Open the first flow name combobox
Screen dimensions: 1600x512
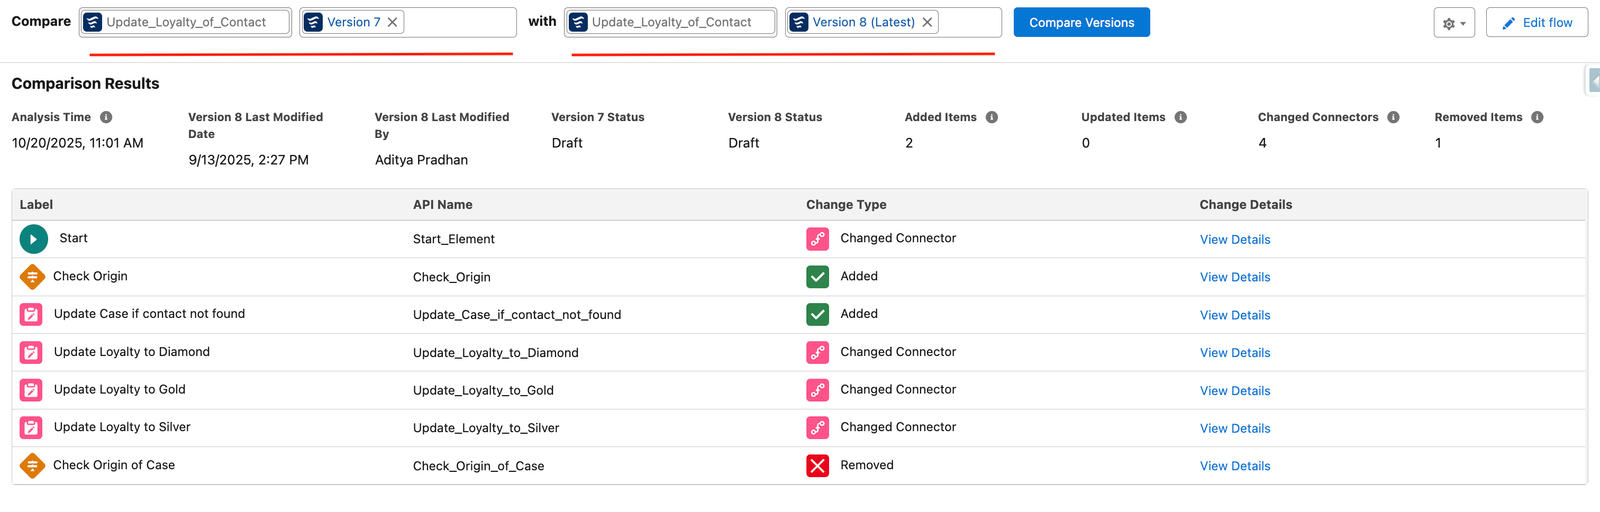[186, 22]
